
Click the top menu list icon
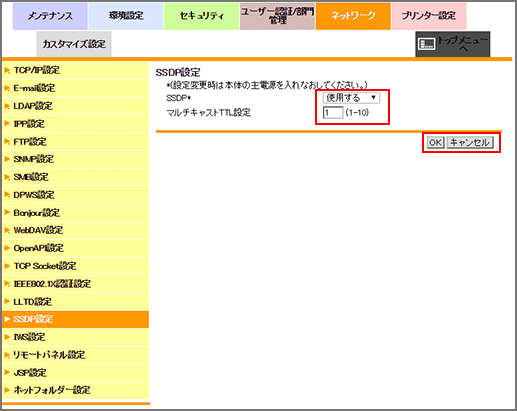(427, 44)
